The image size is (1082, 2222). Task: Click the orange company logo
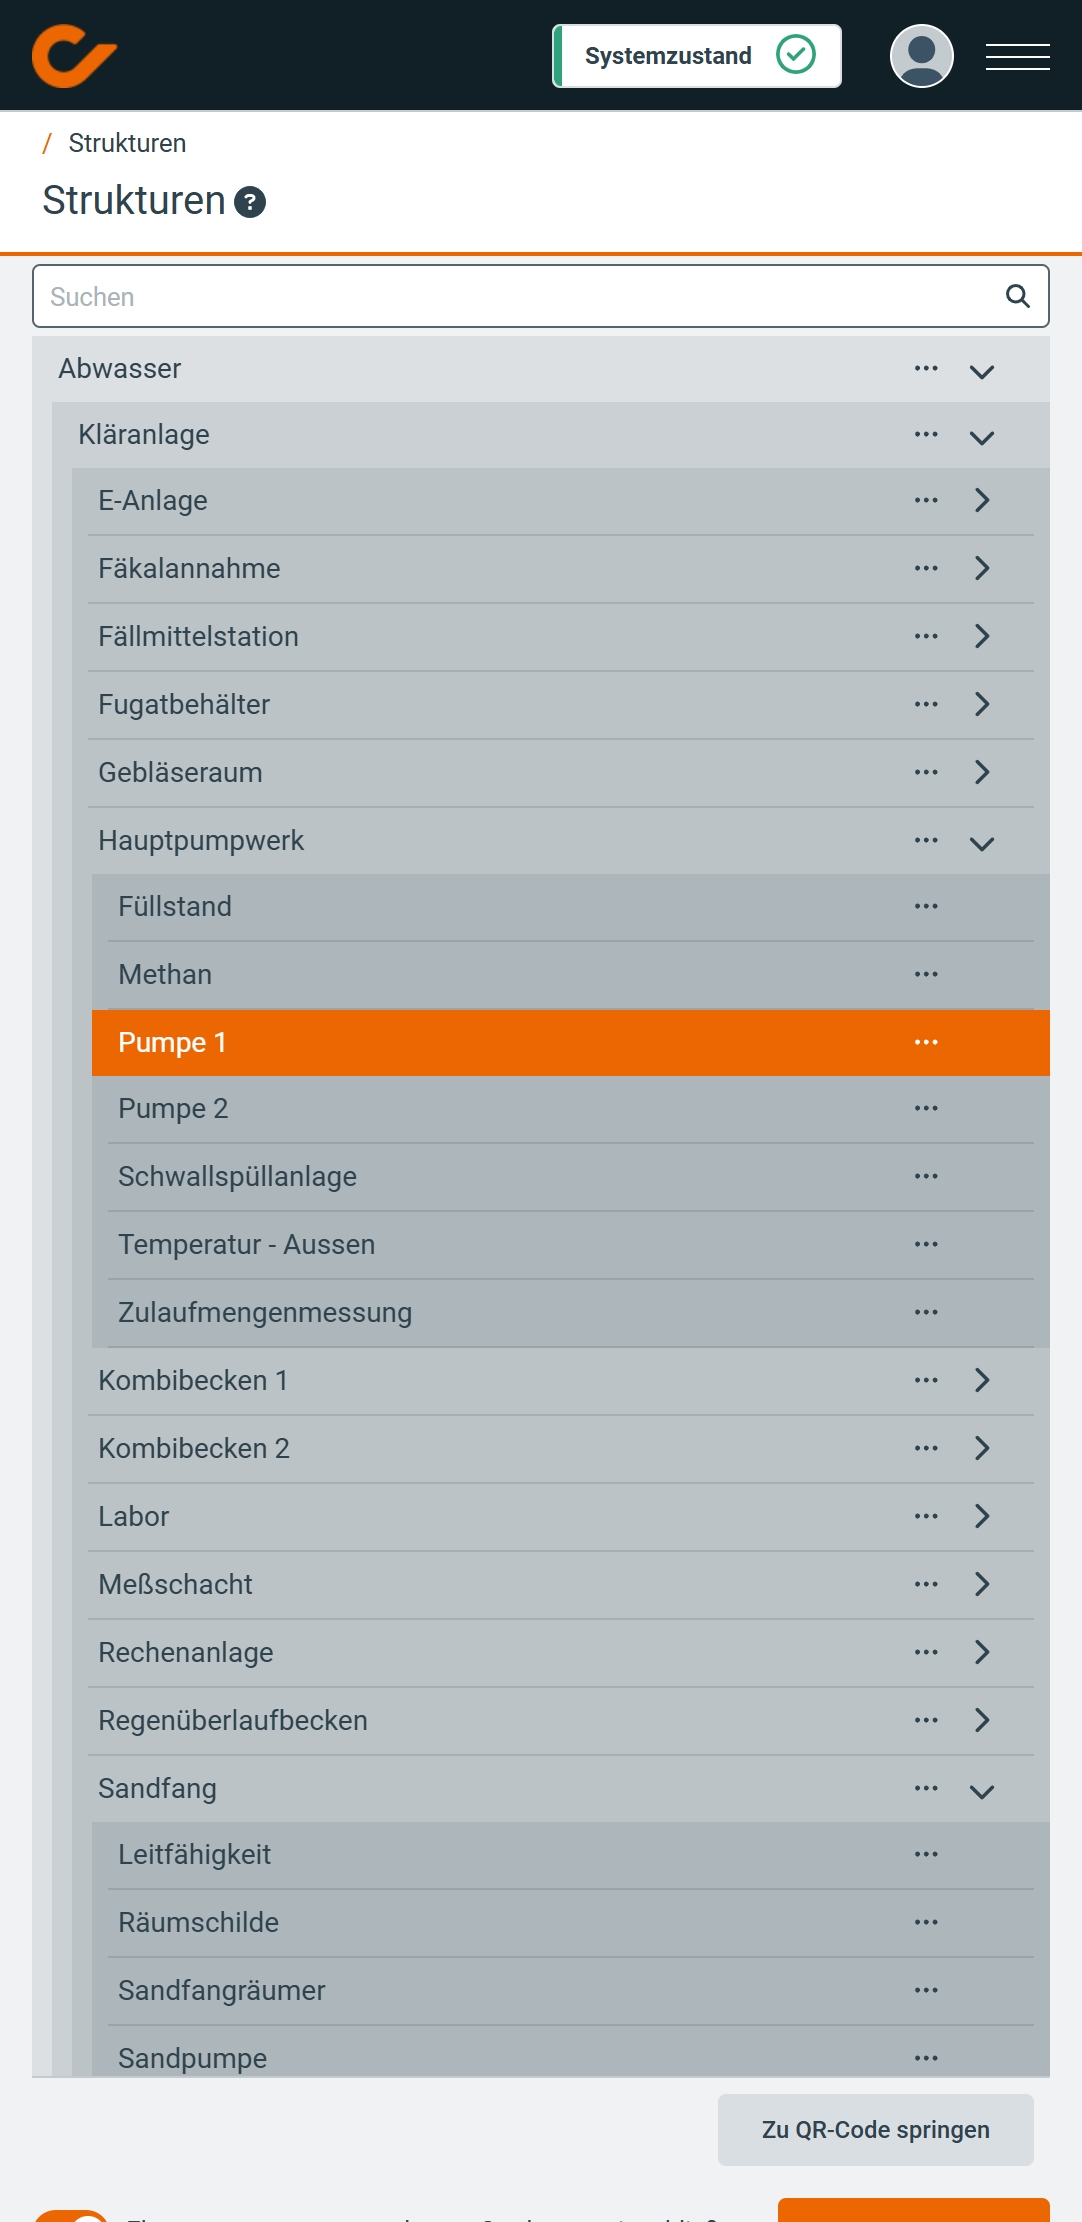pos(74,56)
